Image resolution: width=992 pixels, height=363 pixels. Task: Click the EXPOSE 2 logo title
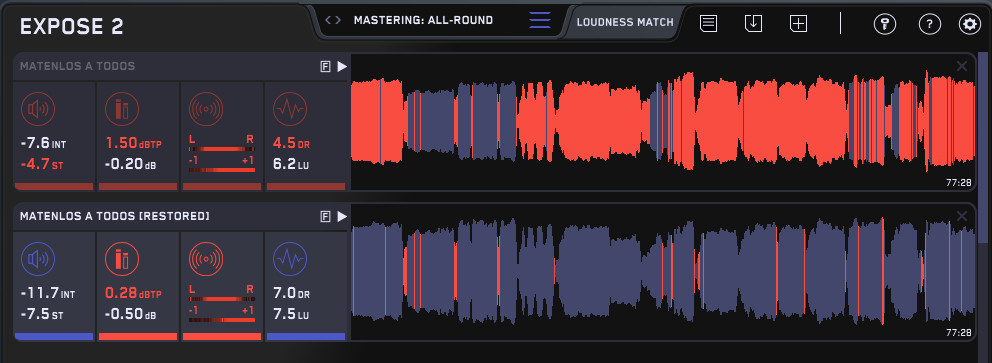(71, 27)
